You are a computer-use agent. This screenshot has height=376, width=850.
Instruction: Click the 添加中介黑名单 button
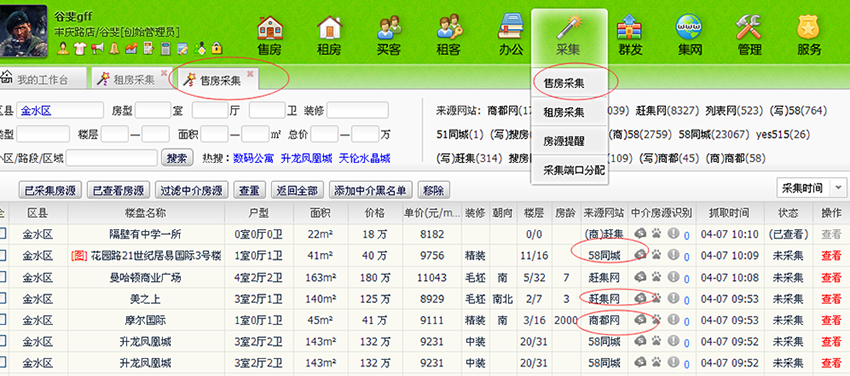tap(370, 190)
